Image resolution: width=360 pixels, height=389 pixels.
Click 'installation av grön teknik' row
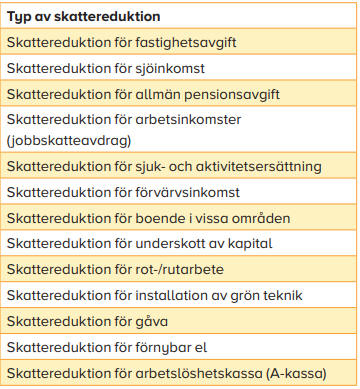pyautogui.click(x=179, y=295)
